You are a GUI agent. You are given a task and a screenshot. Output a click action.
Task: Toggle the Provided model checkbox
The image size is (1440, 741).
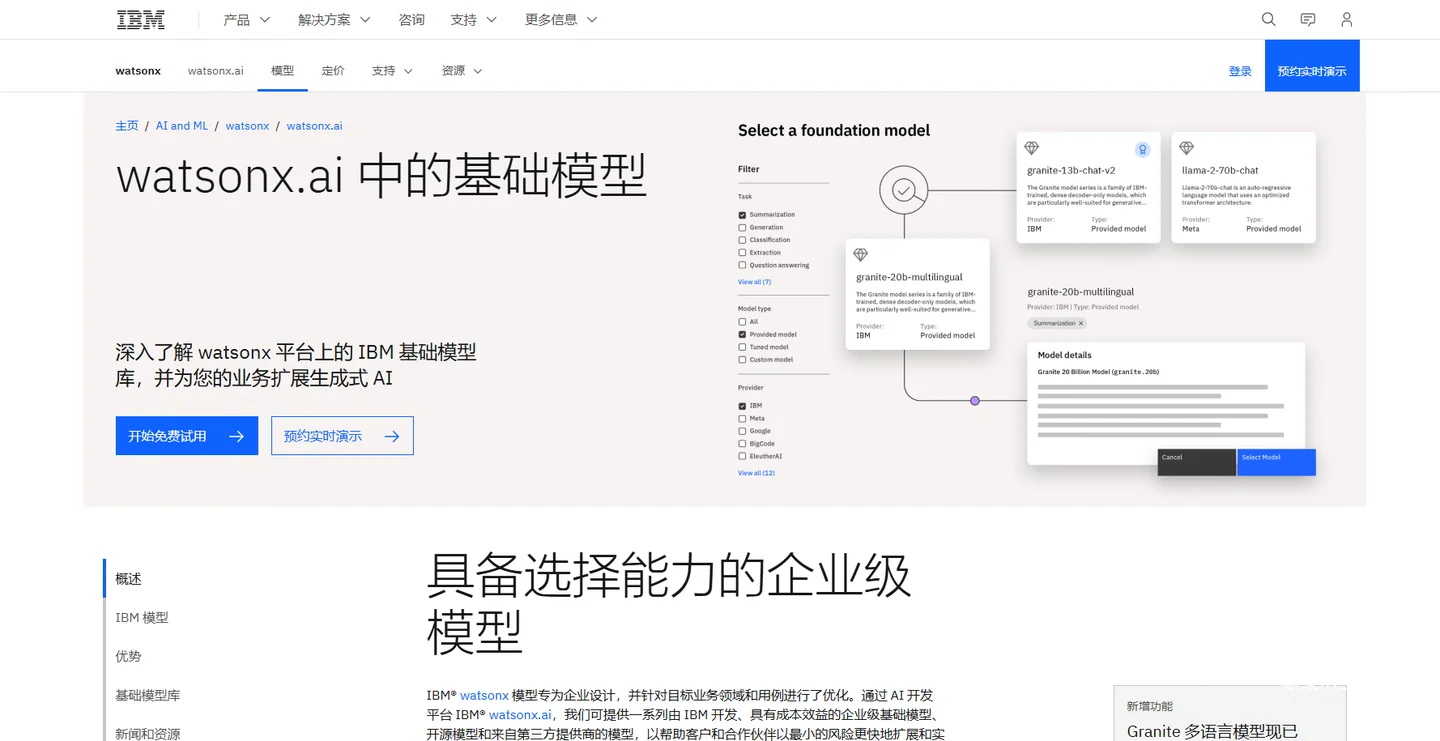742,335
